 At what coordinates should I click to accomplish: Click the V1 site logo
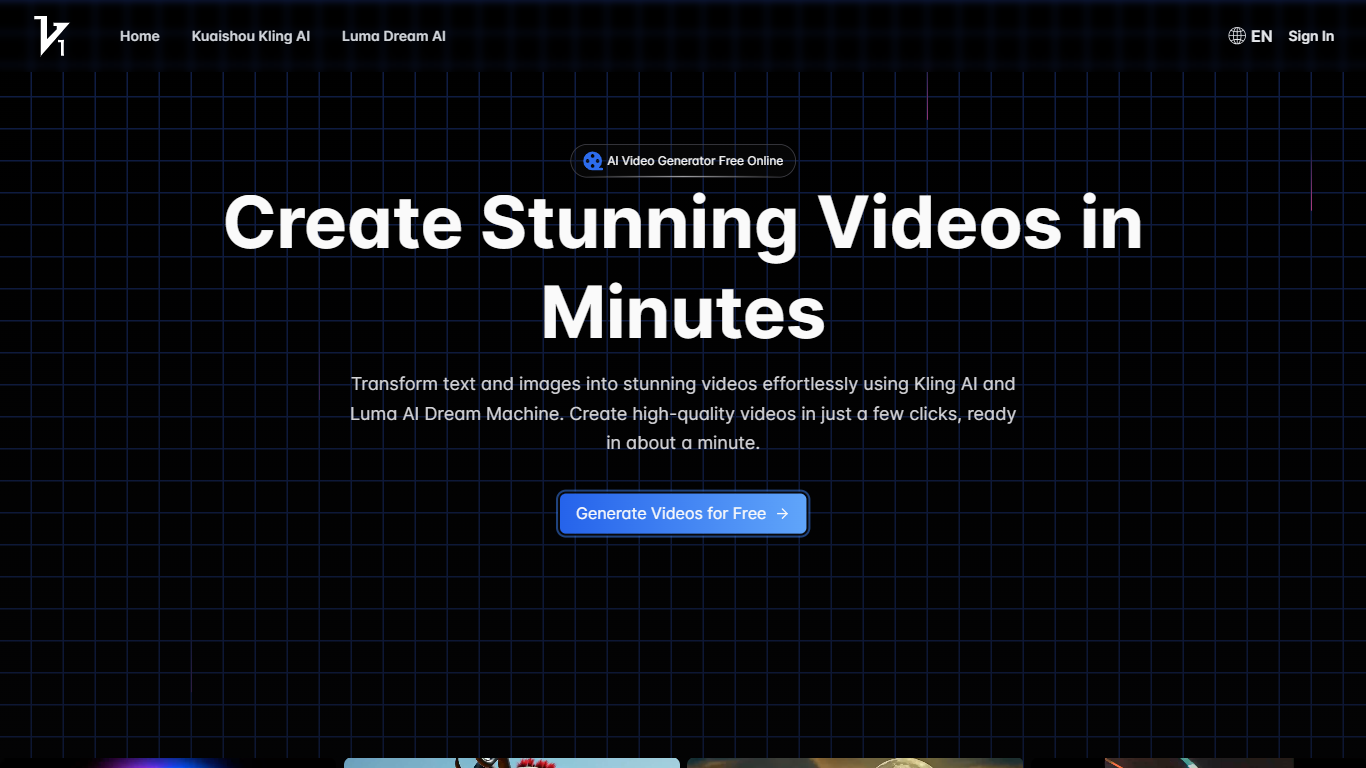pyautogui.click(x=50, y=36)
